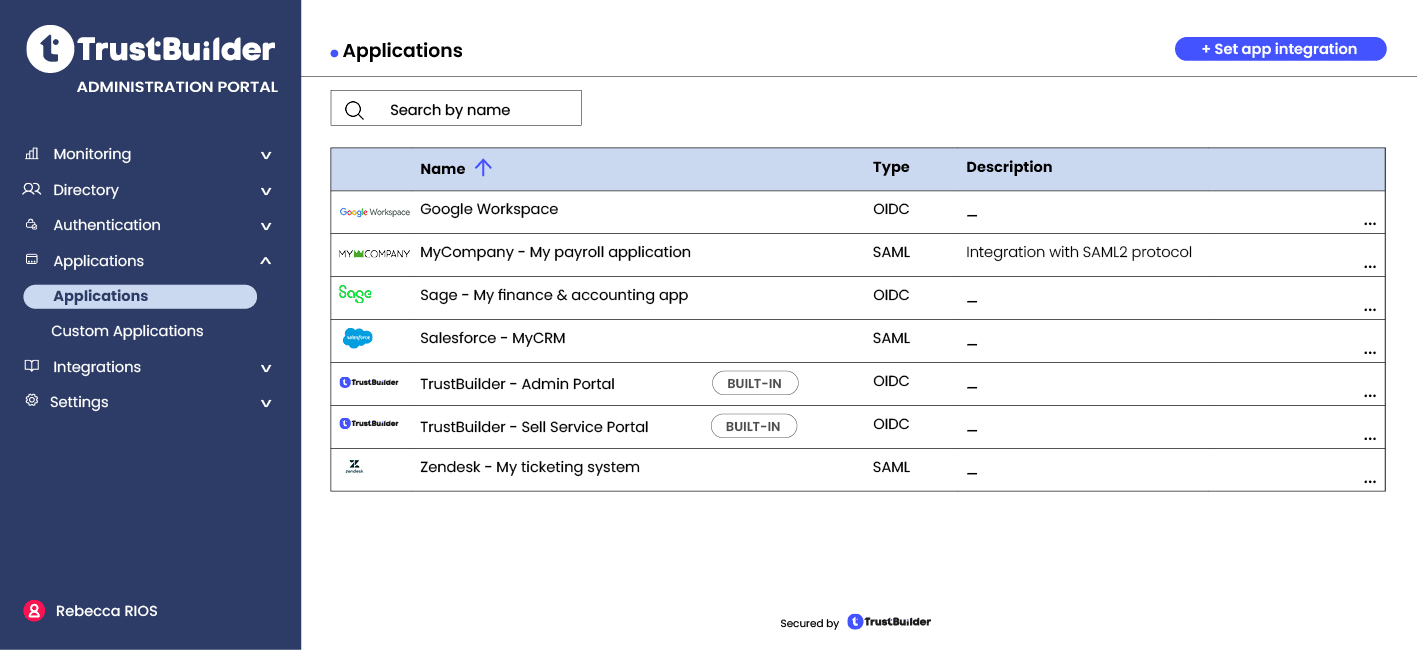Open the three-dot menu for Sage row

[x=1370, y=311]
